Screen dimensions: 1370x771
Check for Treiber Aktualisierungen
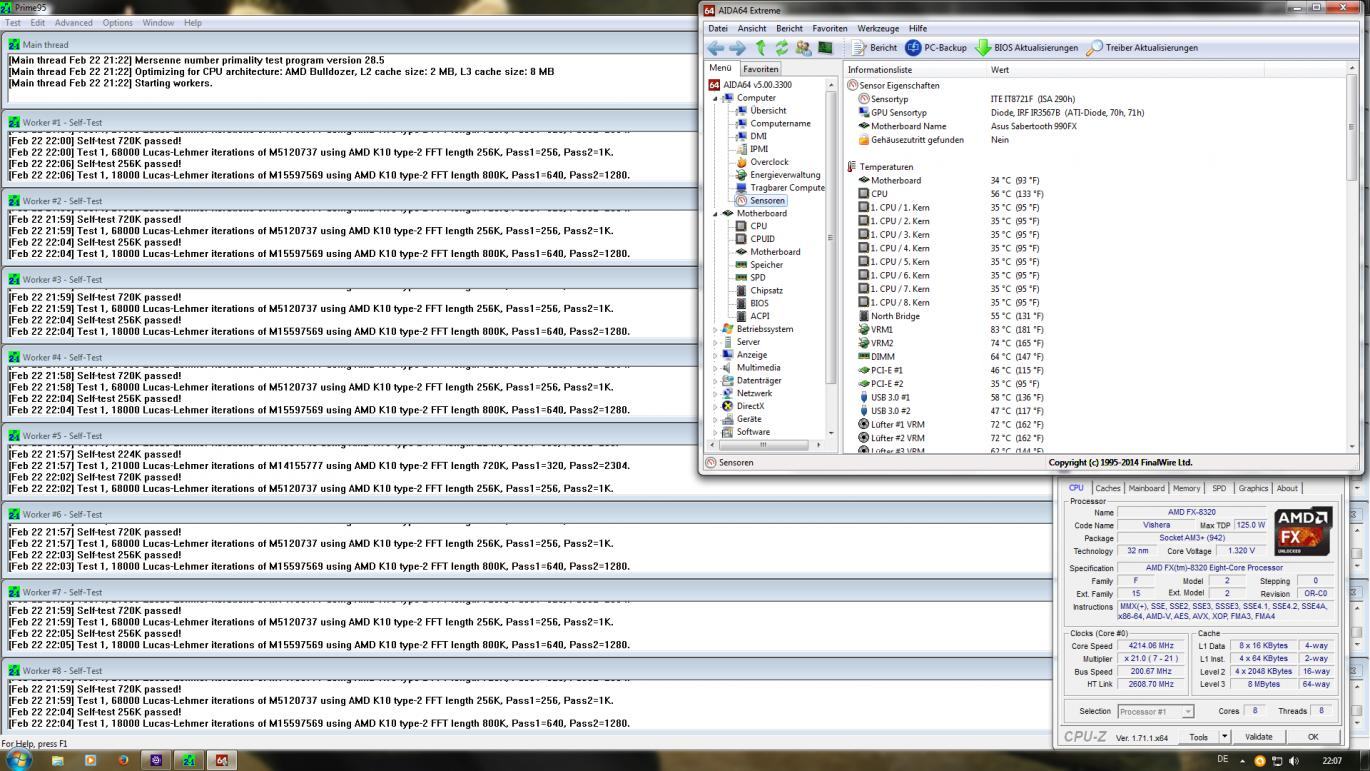pyautogui.click(x=1142, y=48)
